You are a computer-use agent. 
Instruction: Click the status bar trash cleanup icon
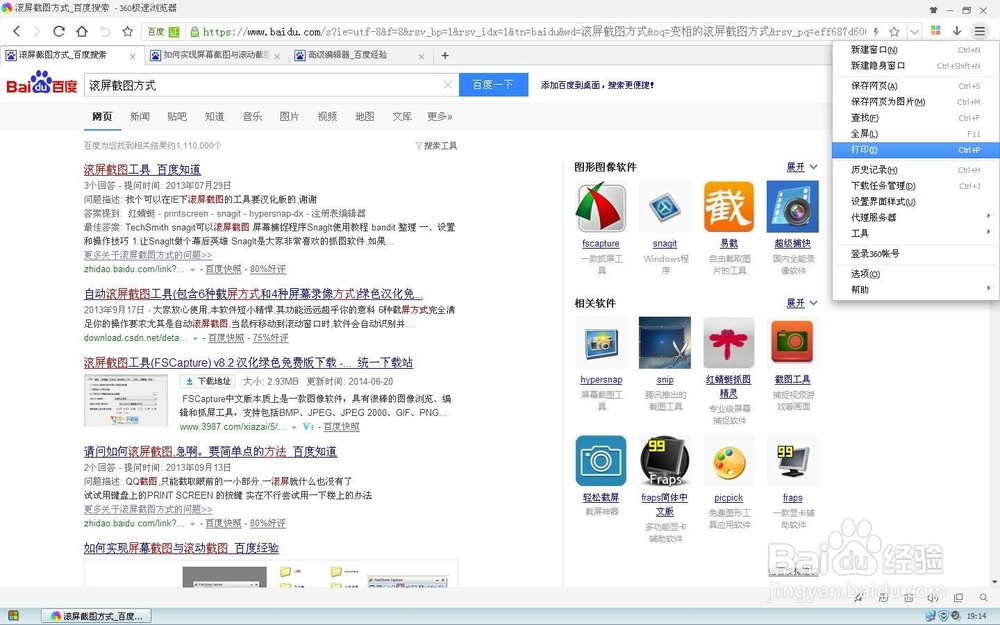tap(908, 598)
